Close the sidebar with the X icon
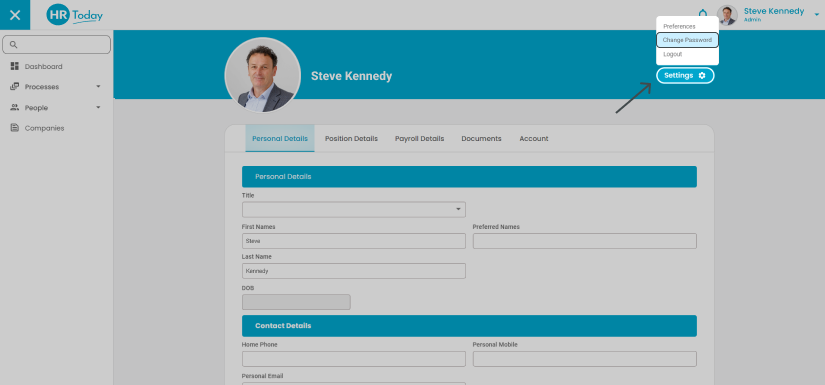The height and width of the screenshot is (385, 825). (x=15, y=15)
